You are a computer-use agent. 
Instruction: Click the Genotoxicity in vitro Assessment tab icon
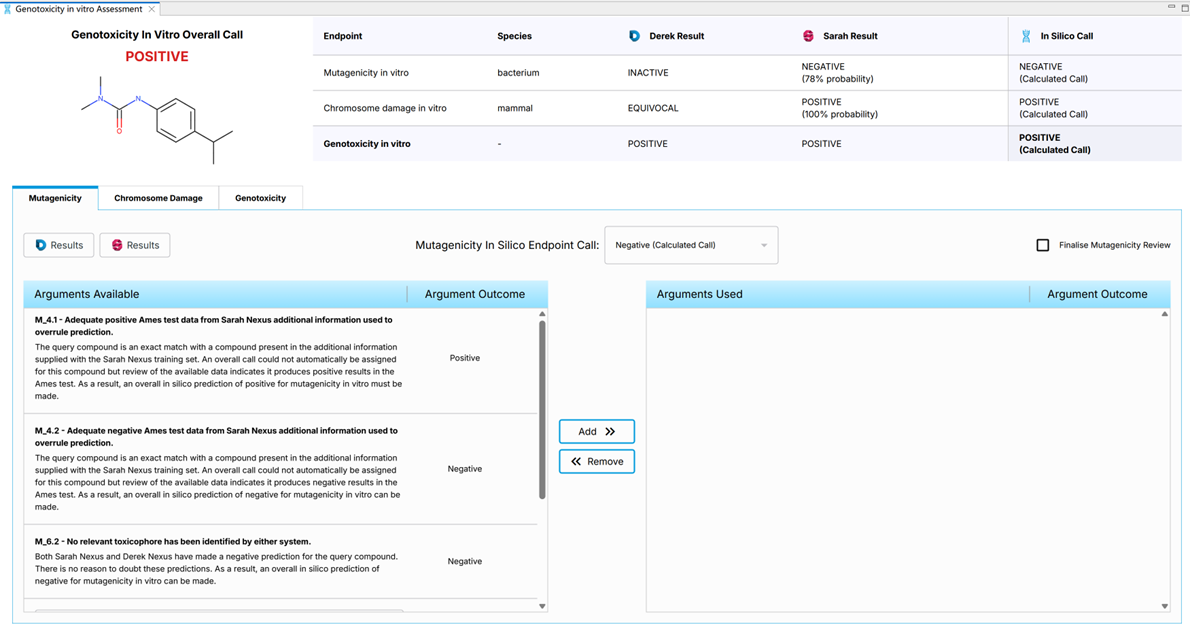point(8,9)
